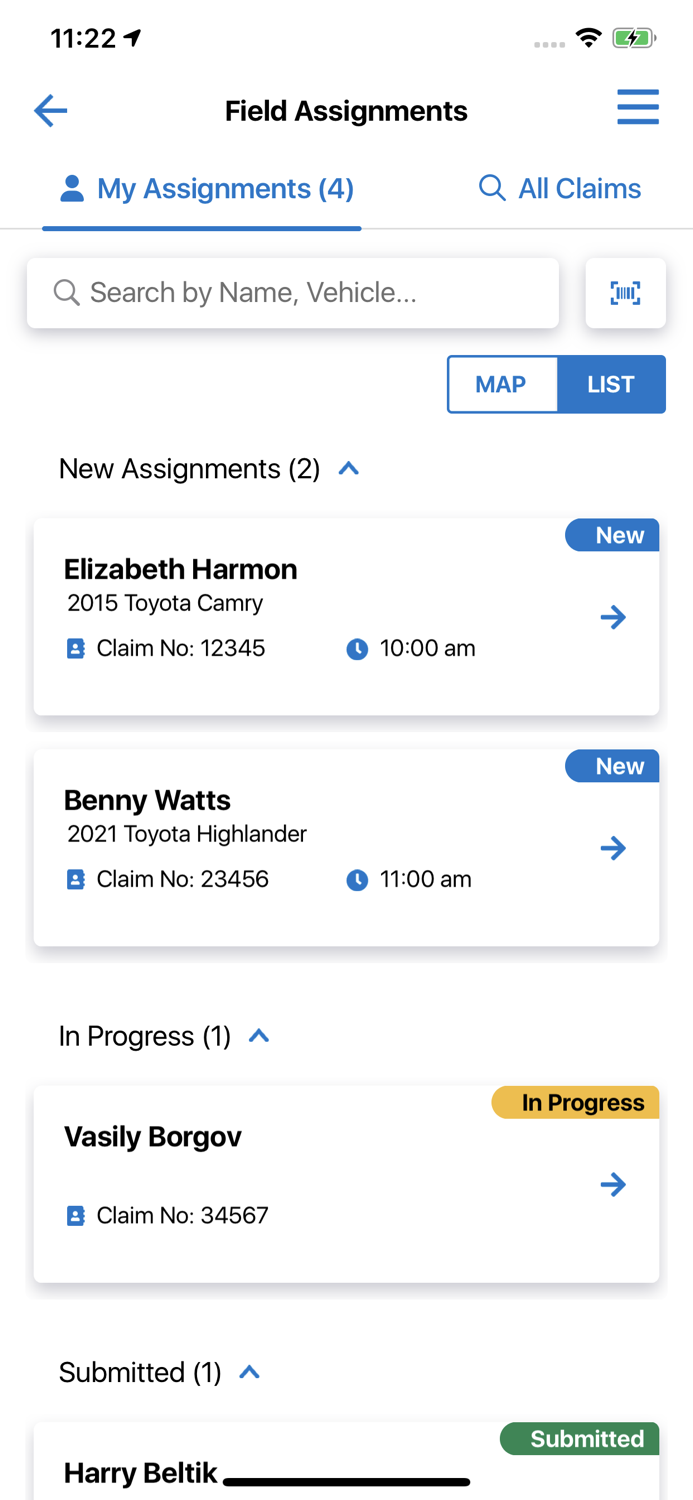Tap the In Progress status badge
This screenshot has width=693, height=1500.
[574, 1102]
